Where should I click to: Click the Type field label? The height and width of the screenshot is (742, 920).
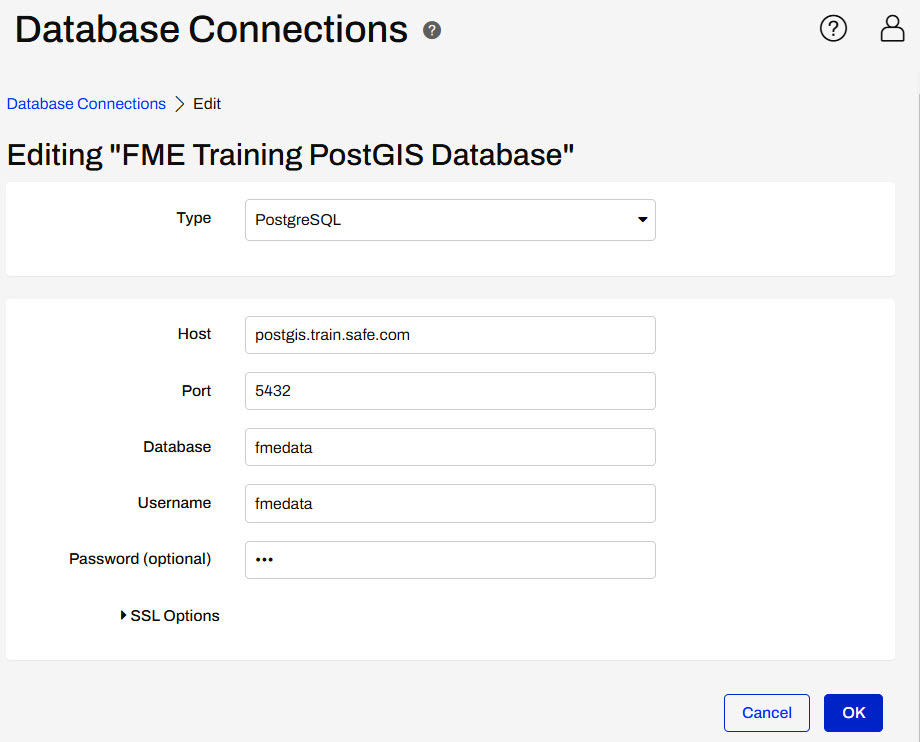tap(193, 218)
